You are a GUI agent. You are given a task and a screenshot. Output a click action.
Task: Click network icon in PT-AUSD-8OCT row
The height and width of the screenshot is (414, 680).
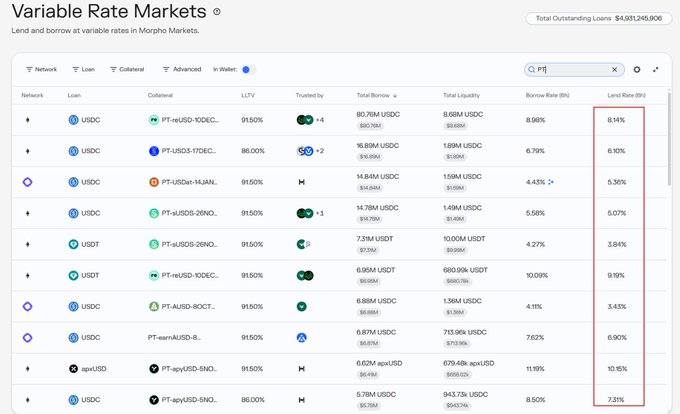[27, 306]
